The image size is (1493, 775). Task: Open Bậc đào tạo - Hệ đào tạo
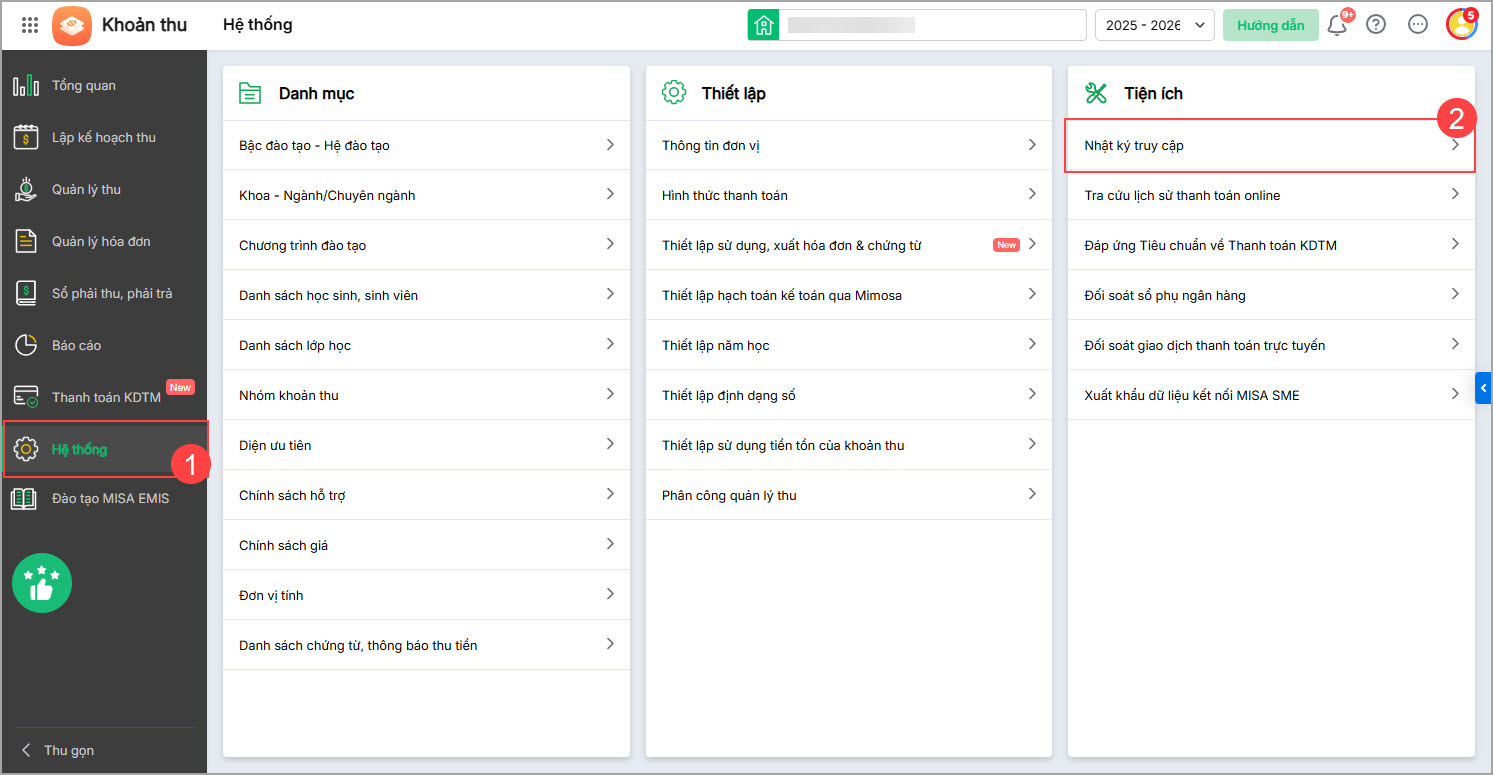pyautogui.click(x=426, y=145)
